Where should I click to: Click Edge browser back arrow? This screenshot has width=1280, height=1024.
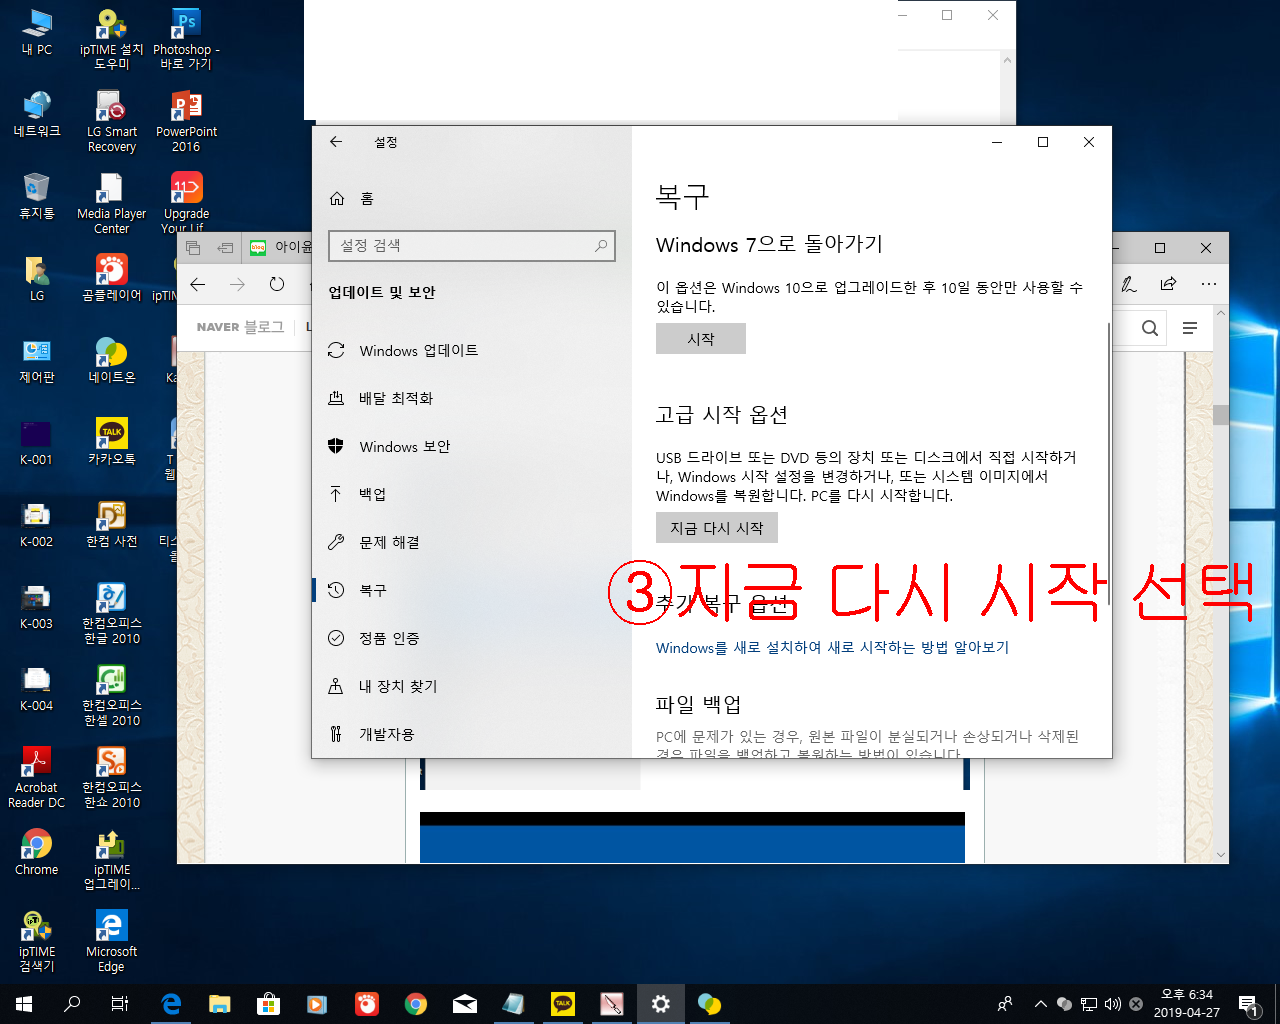point(198,285)
